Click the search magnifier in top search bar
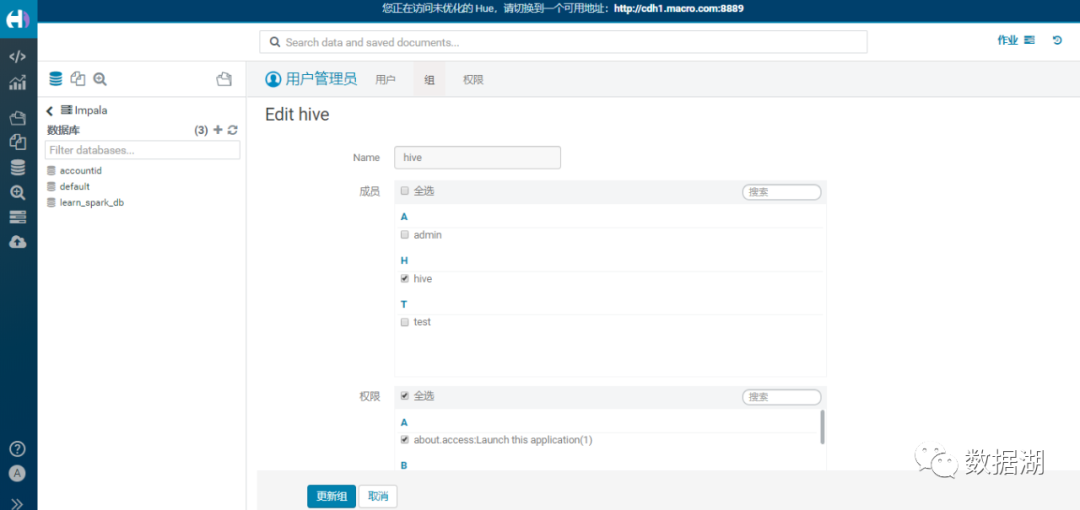The image size is (1080, 510). pyautogui.click(x=275, y=42)
